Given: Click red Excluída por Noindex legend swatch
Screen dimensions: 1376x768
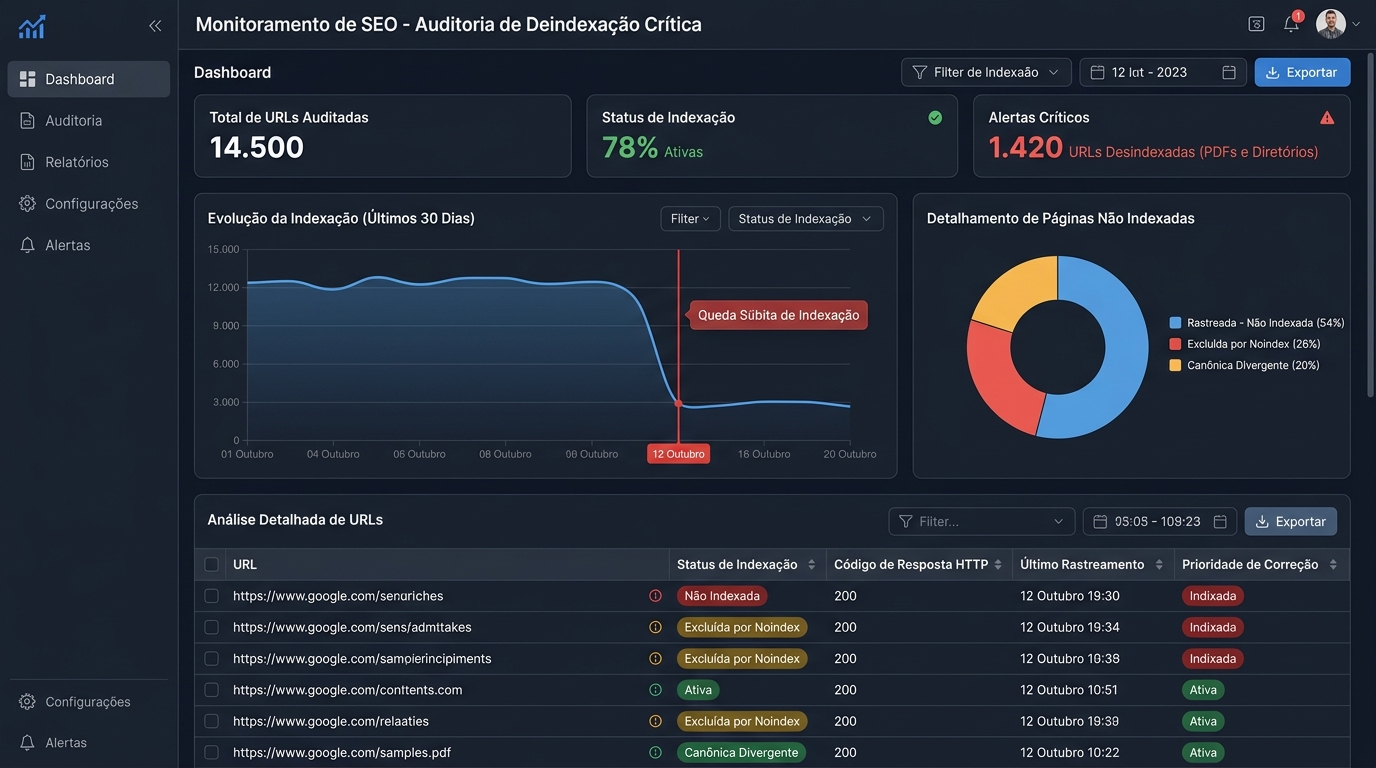Looking at the screenshot, I should point(1175,344).
